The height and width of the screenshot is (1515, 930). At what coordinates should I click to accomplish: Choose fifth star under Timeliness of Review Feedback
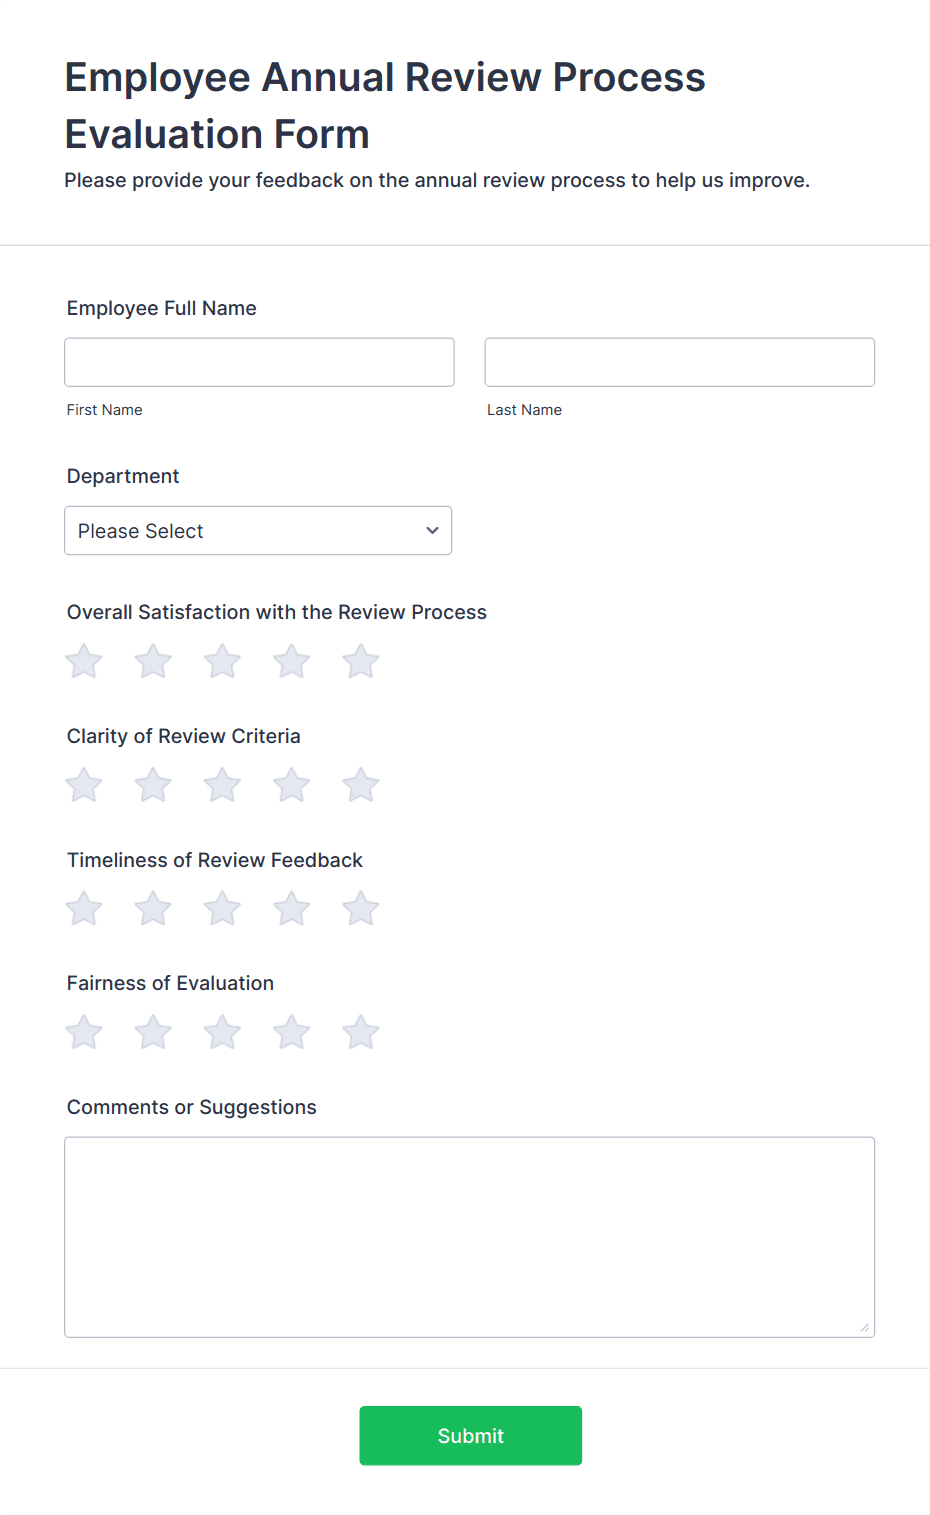tap(361, 909)
